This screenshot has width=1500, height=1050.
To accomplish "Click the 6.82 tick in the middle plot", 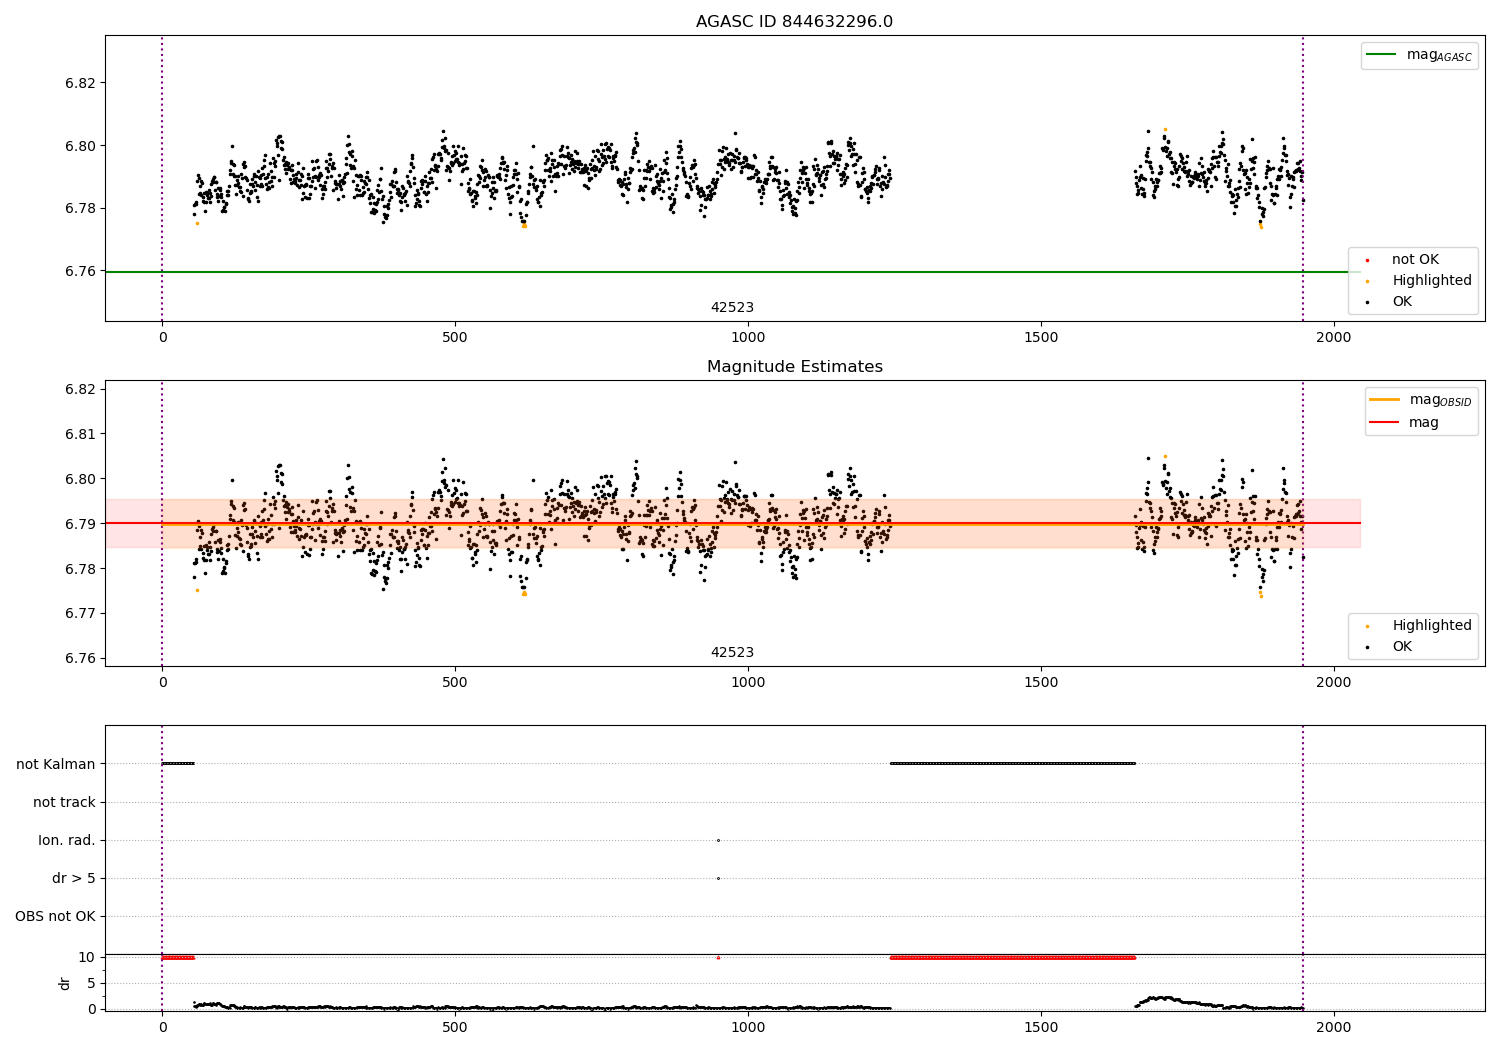I will [x=80, y=389].
